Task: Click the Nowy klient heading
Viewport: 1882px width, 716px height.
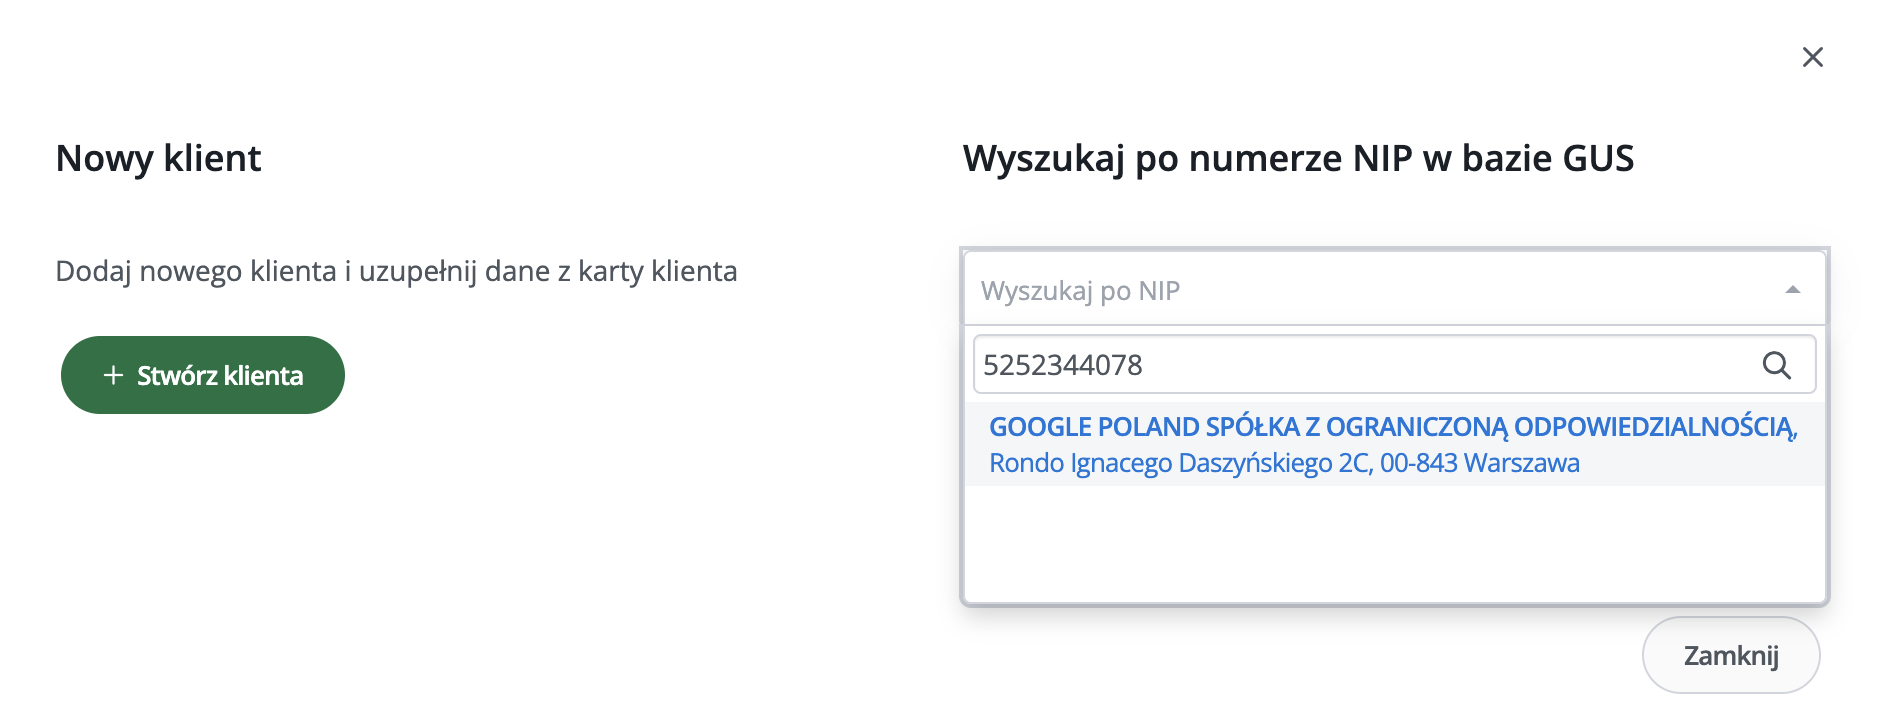Action: coord(158,159)
